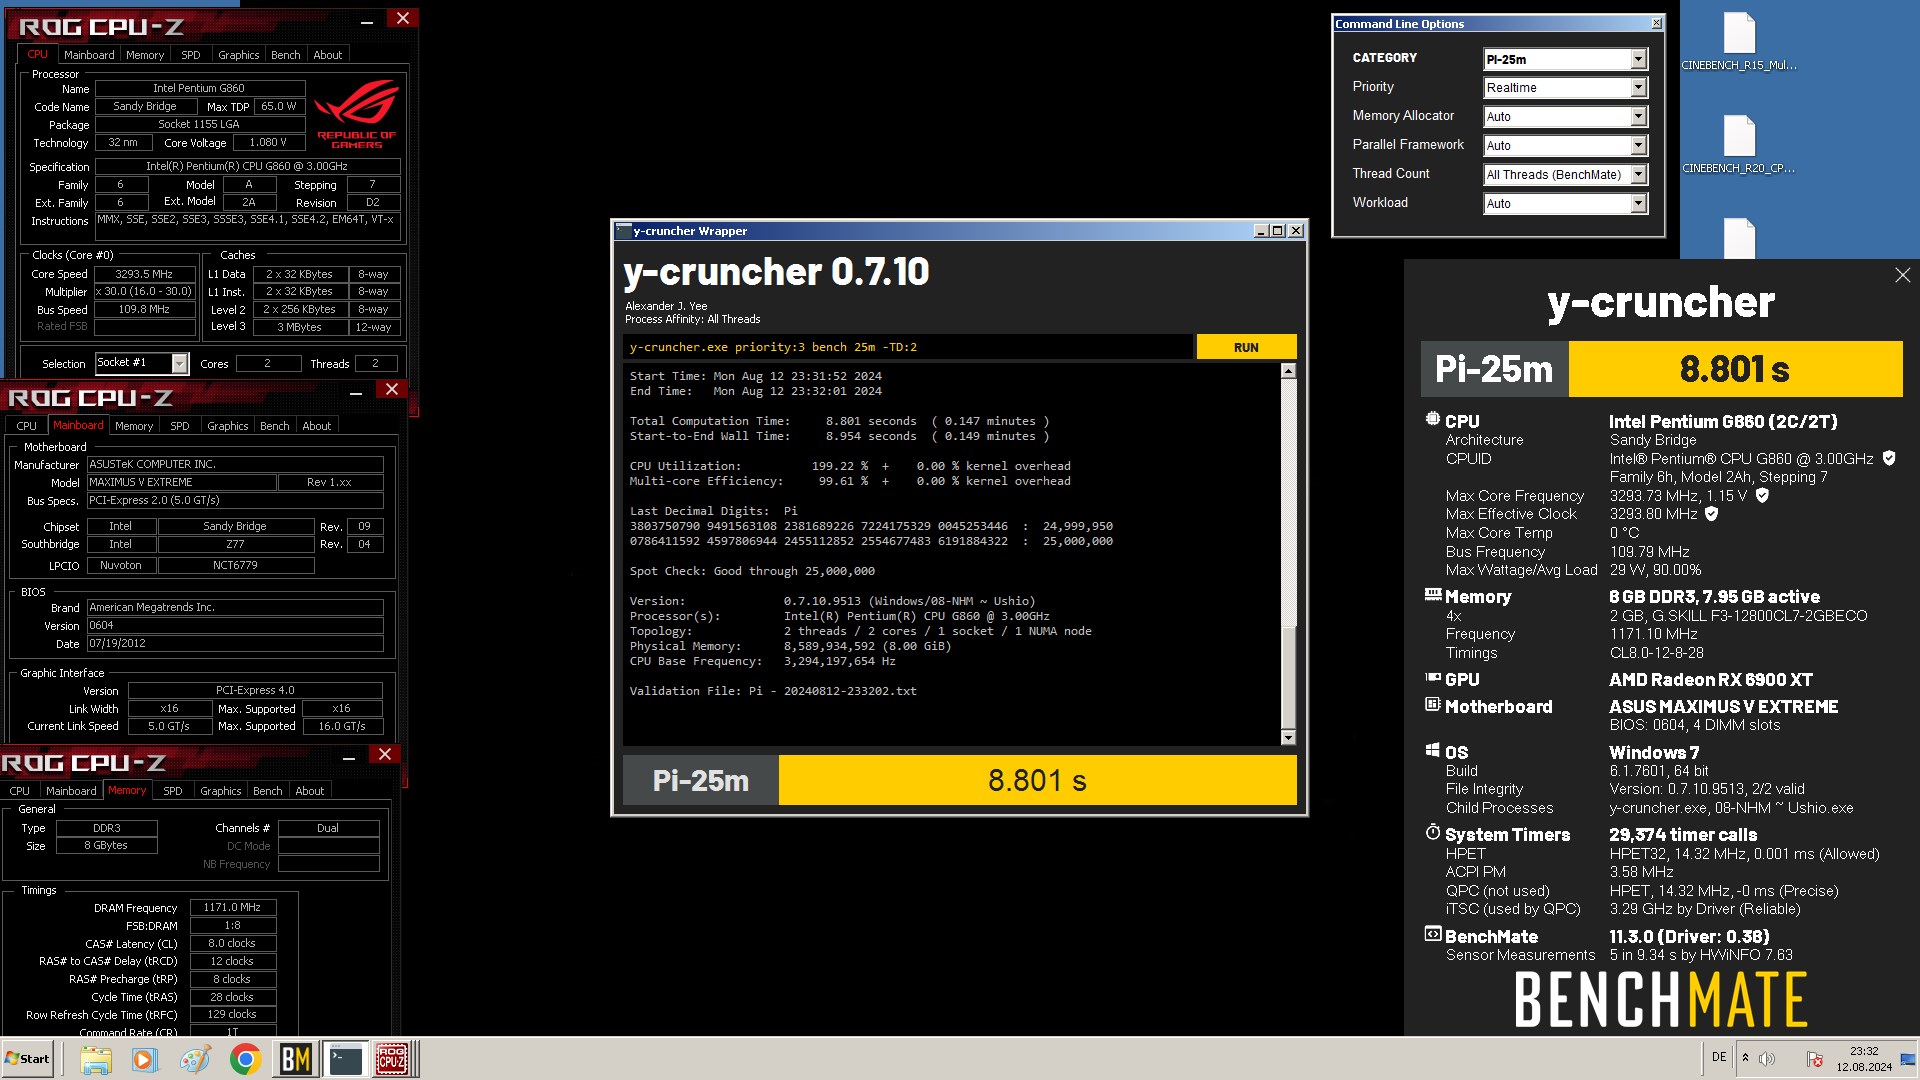Open Bench tab in top CPU-Z window

(285, 55)
